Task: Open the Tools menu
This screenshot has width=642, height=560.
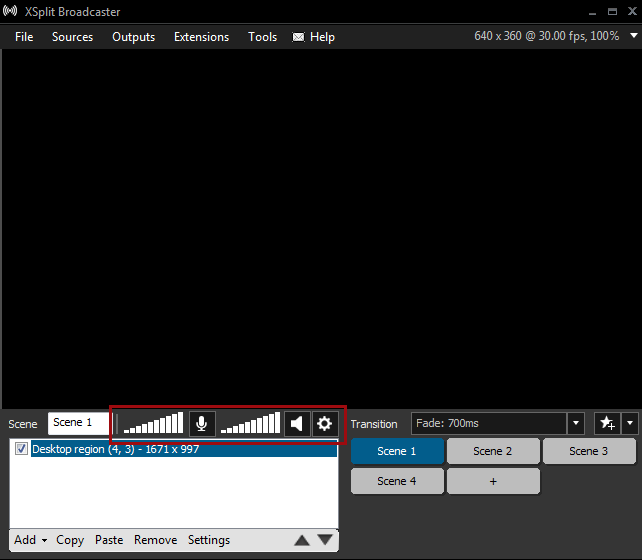Action: pos(262,37)
